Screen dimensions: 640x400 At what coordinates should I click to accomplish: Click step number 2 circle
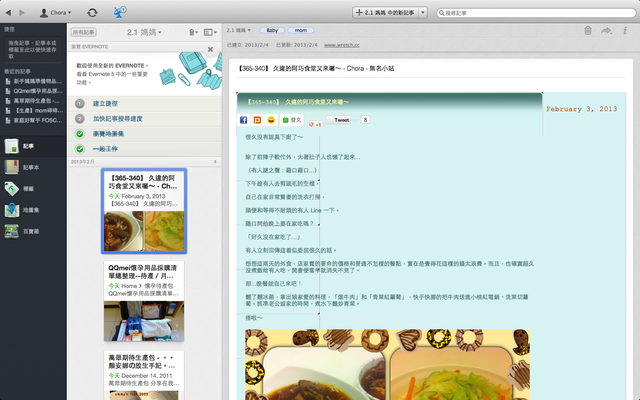(x=80, y=119)
